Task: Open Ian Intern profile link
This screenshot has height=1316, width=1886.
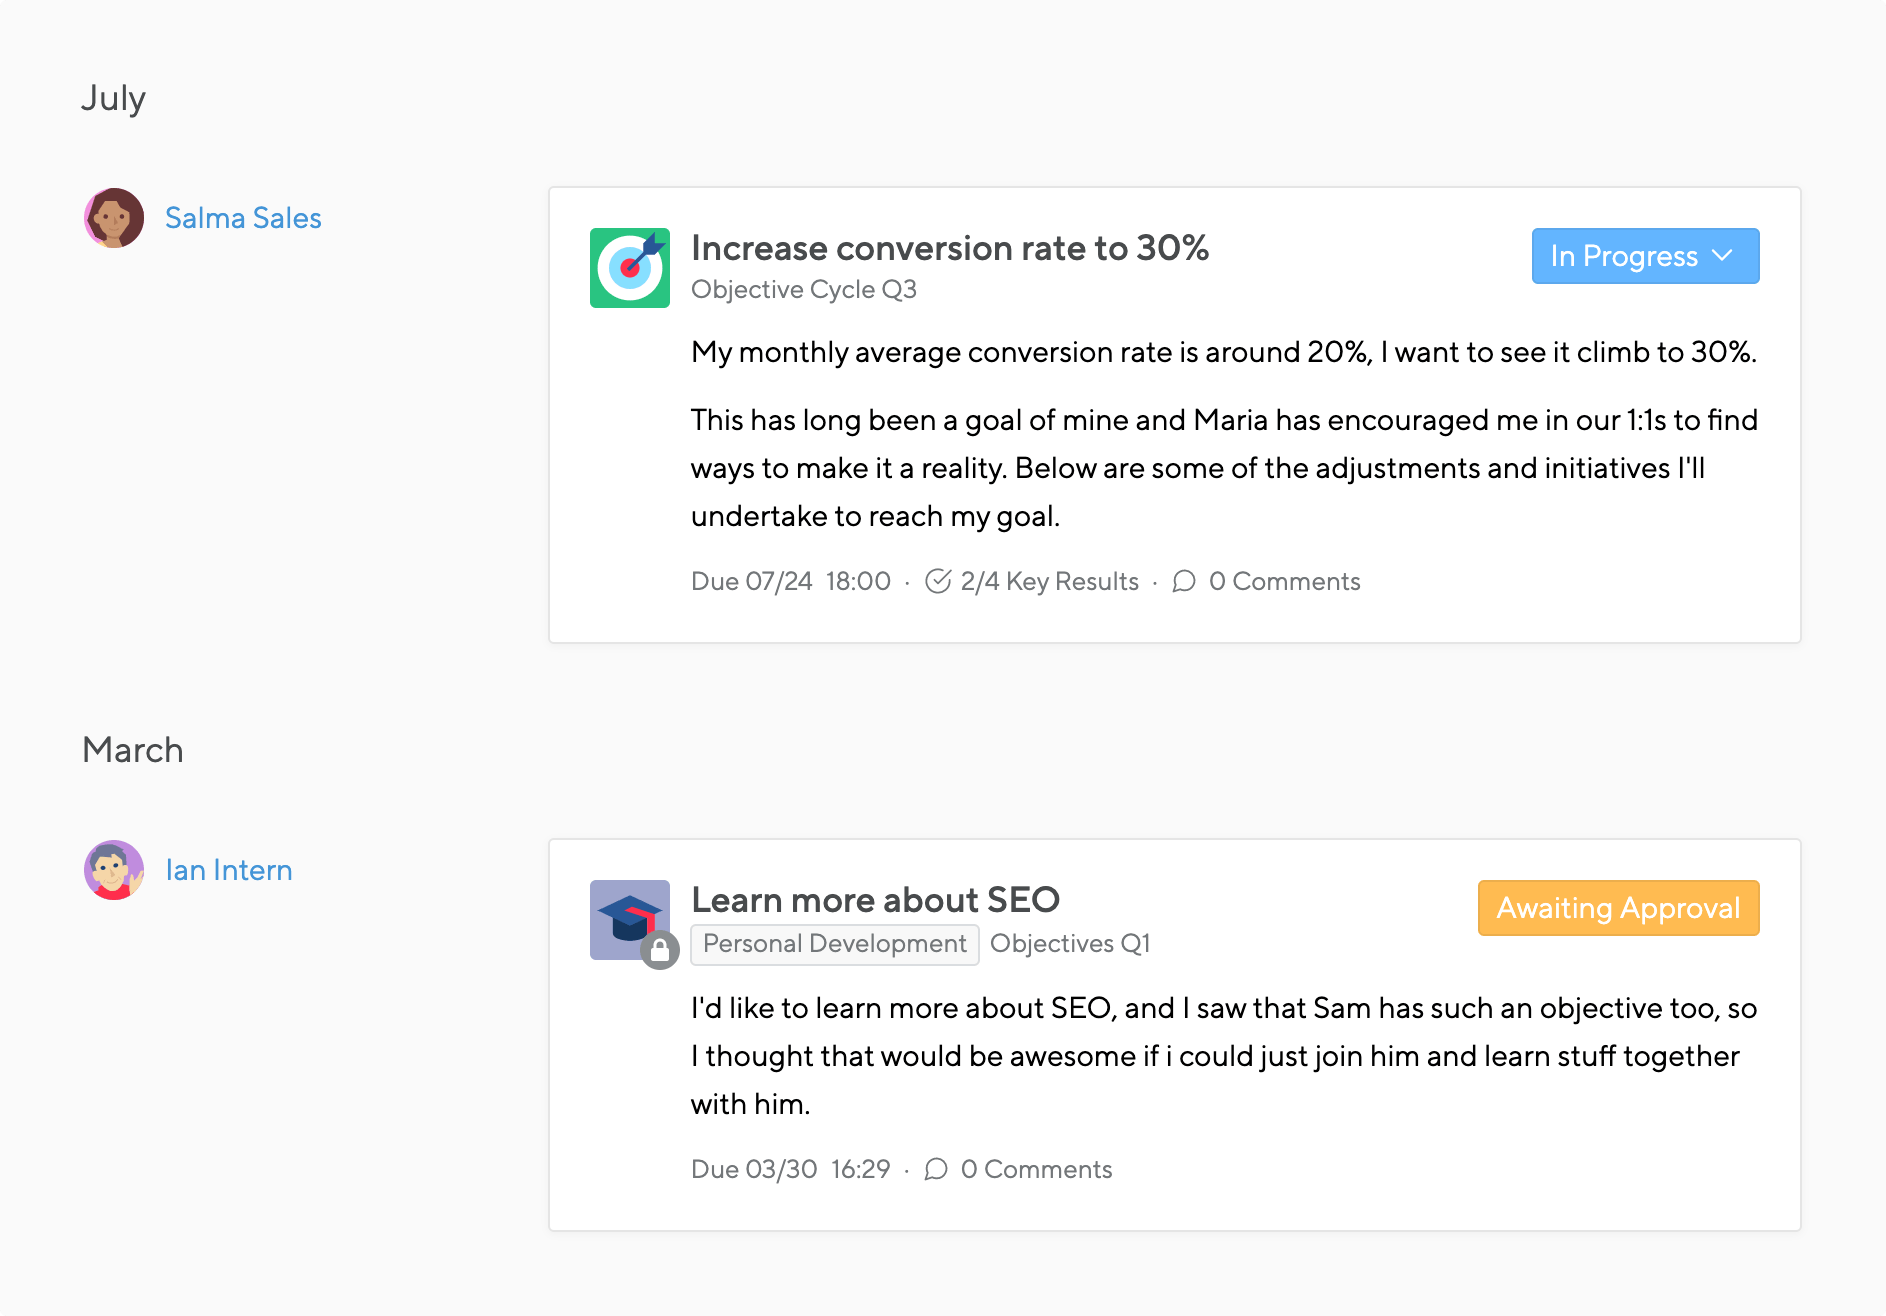Action: [229, 870]
